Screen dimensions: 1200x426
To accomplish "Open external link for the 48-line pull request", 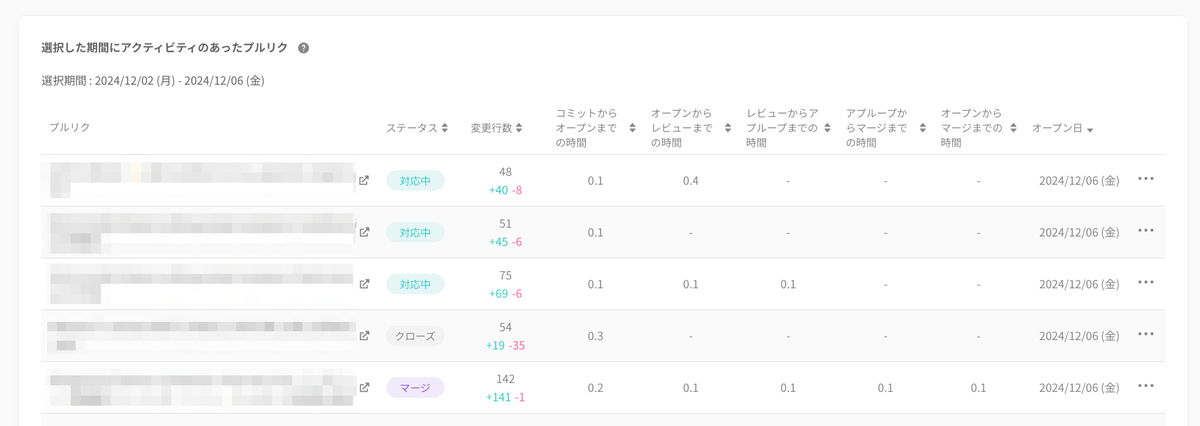I will [x=364, y=181].
